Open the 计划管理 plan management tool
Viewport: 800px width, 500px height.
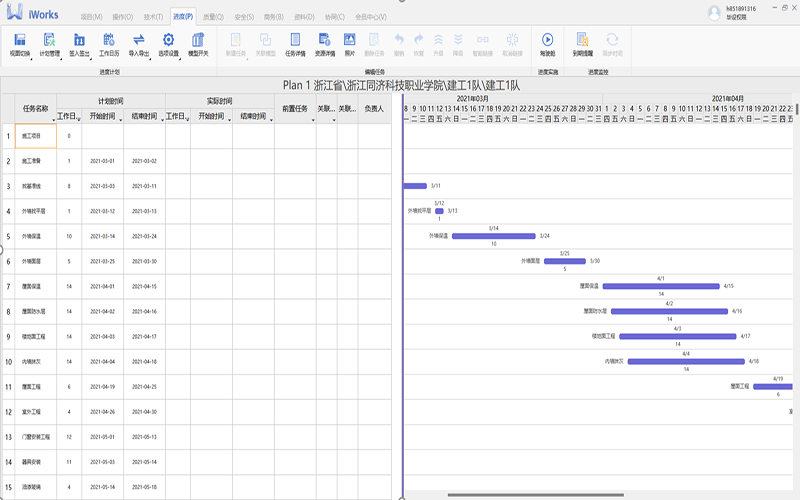pyautogui.click(x=49, y=45)
